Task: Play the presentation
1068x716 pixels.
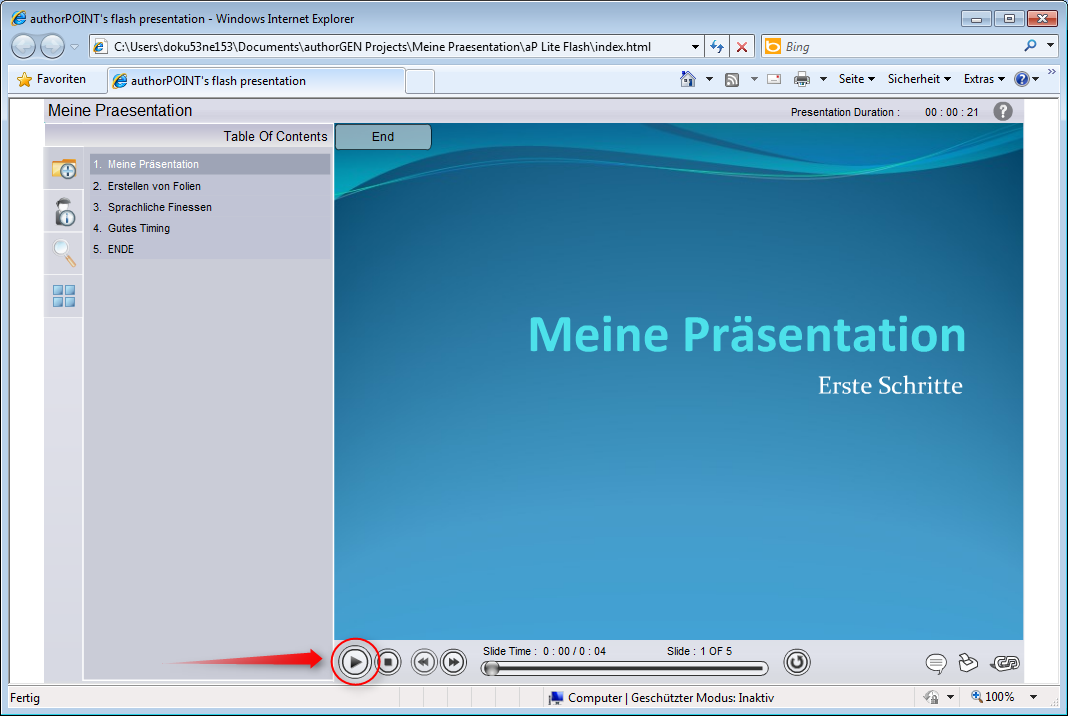Action: [355, 662]
